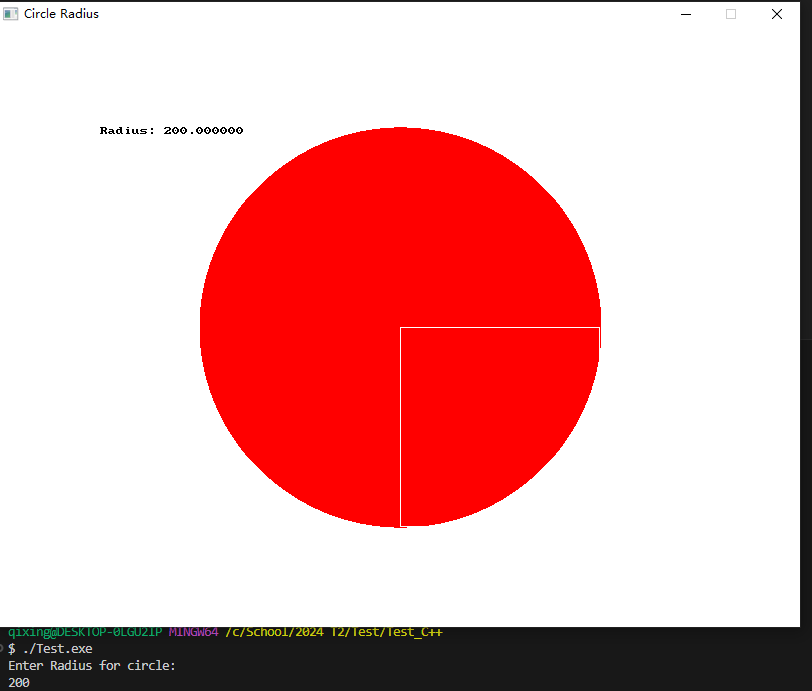
Task: Maximize the Circle Radius window
Action: [730, 14]
